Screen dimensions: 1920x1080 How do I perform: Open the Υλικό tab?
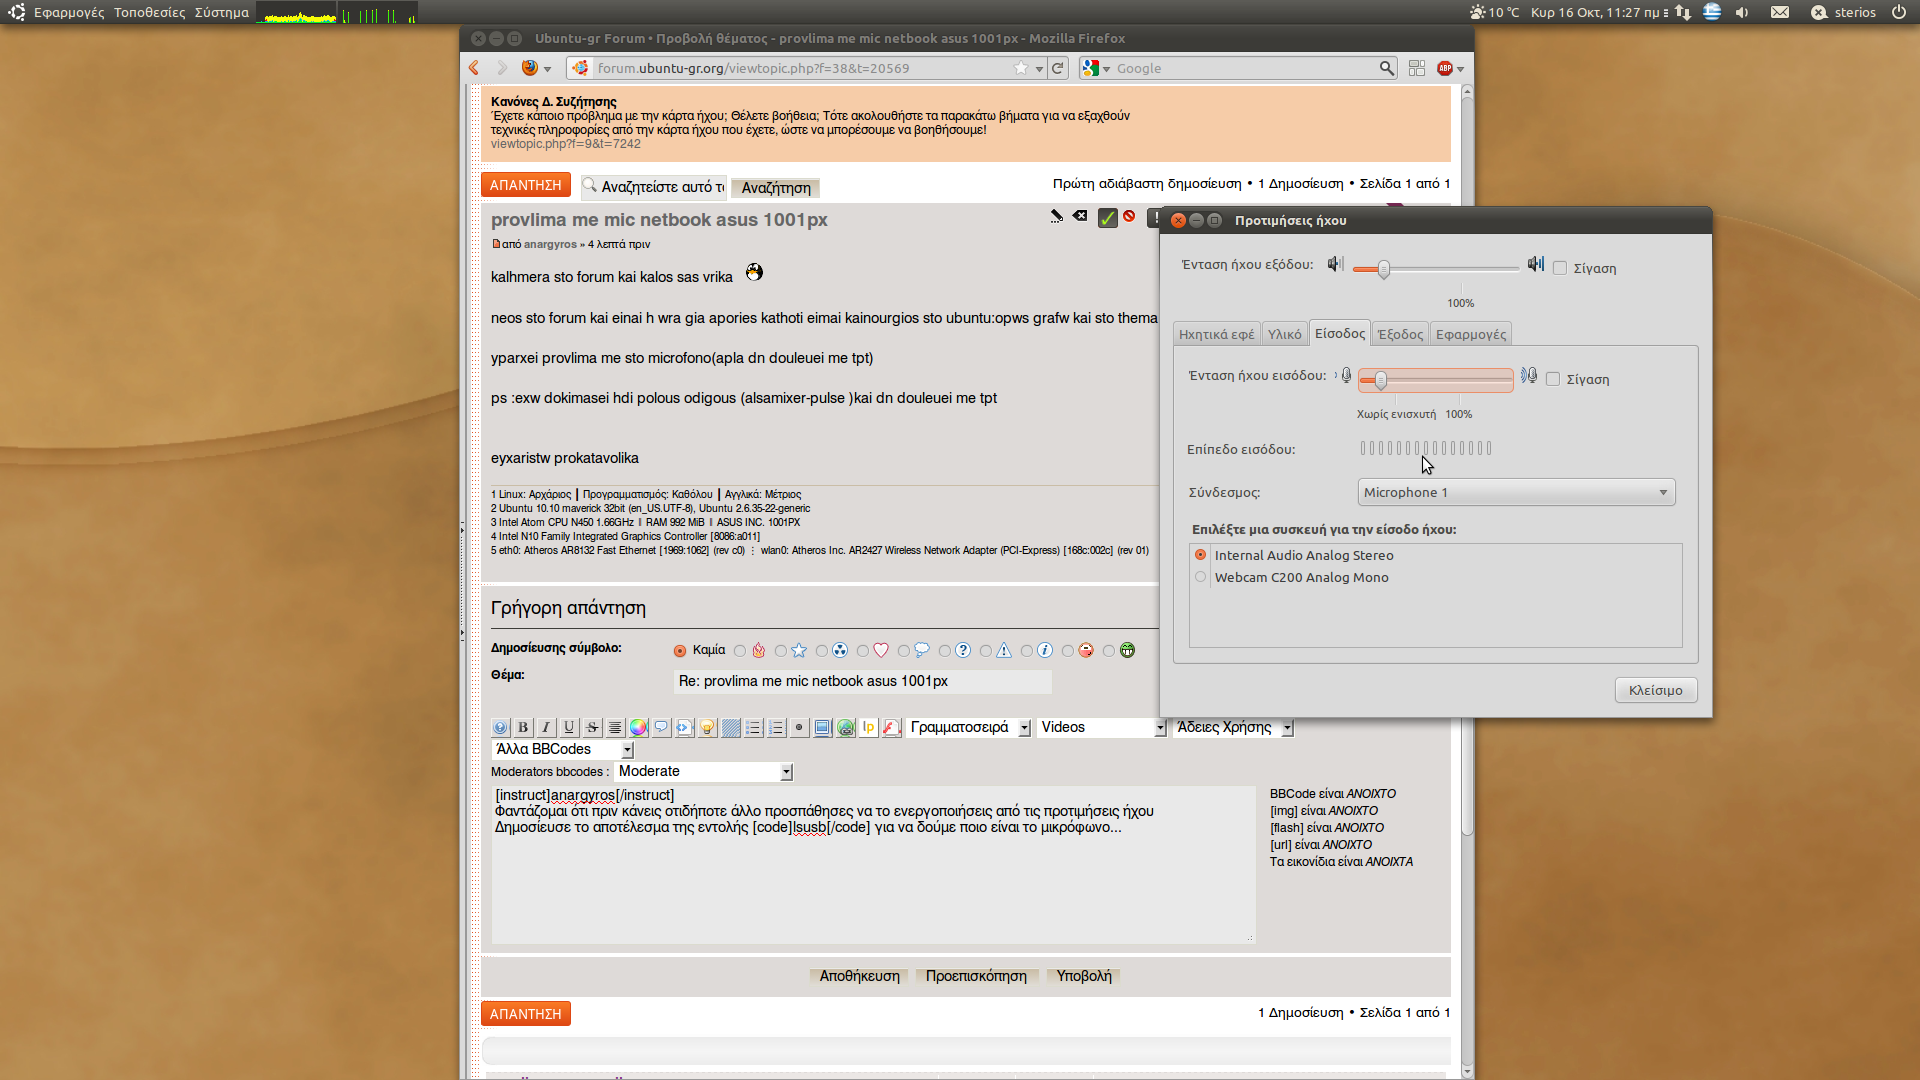1284,334
